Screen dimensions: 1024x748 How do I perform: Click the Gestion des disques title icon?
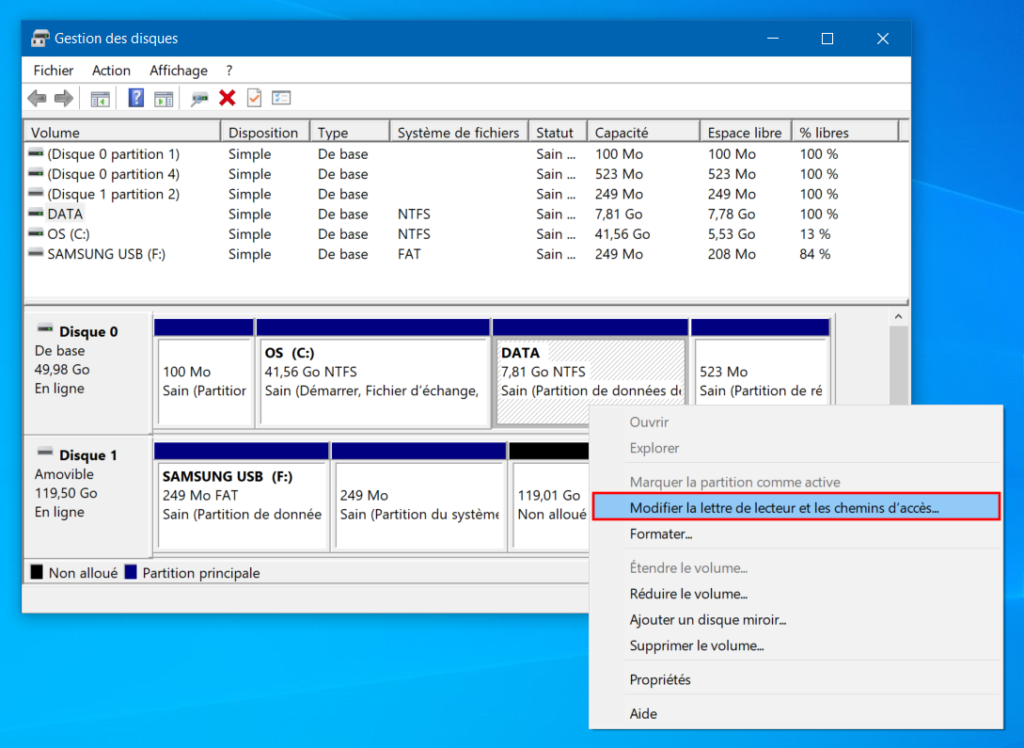tap(40, 39)
